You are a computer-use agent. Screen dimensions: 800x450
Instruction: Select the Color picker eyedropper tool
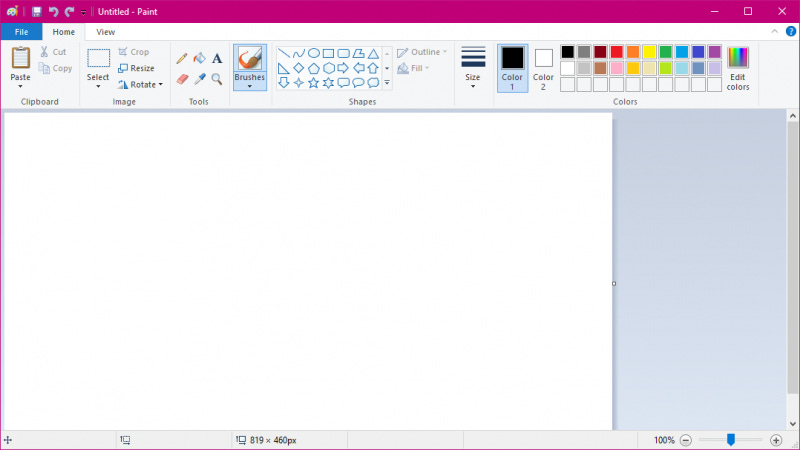coord(199,79)
